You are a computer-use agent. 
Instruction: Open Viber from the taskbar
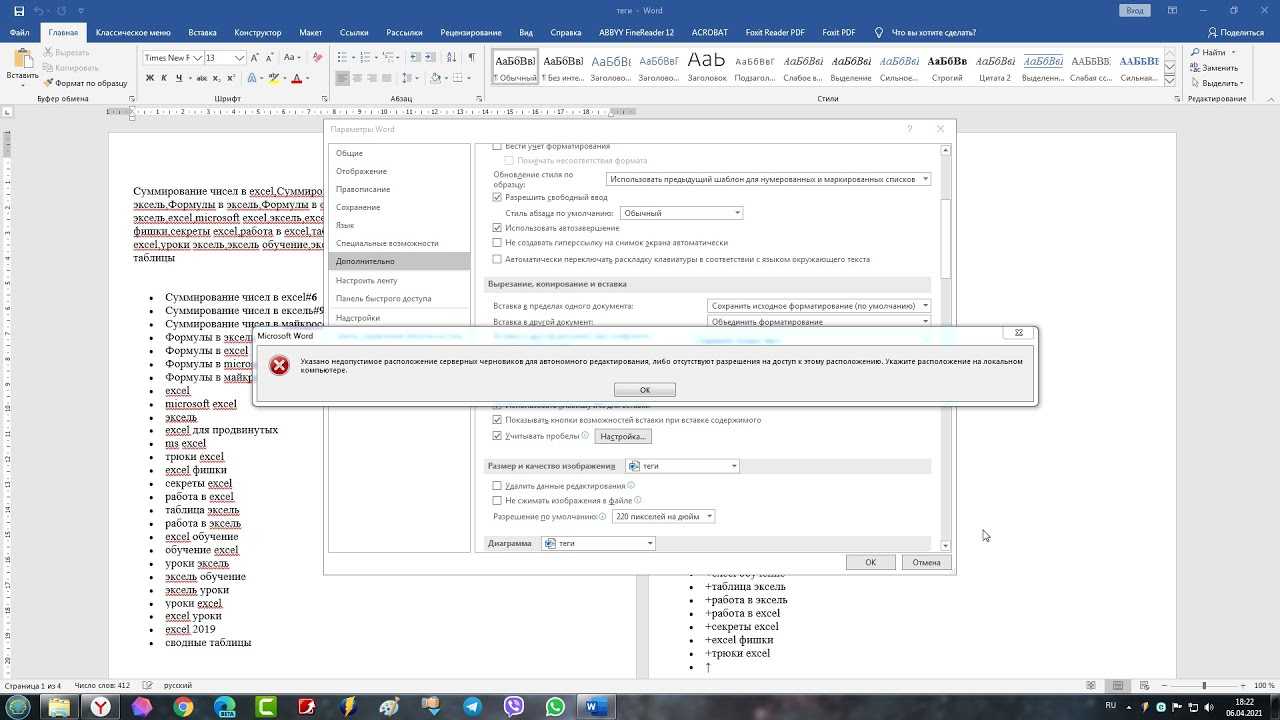pos(514,707)
